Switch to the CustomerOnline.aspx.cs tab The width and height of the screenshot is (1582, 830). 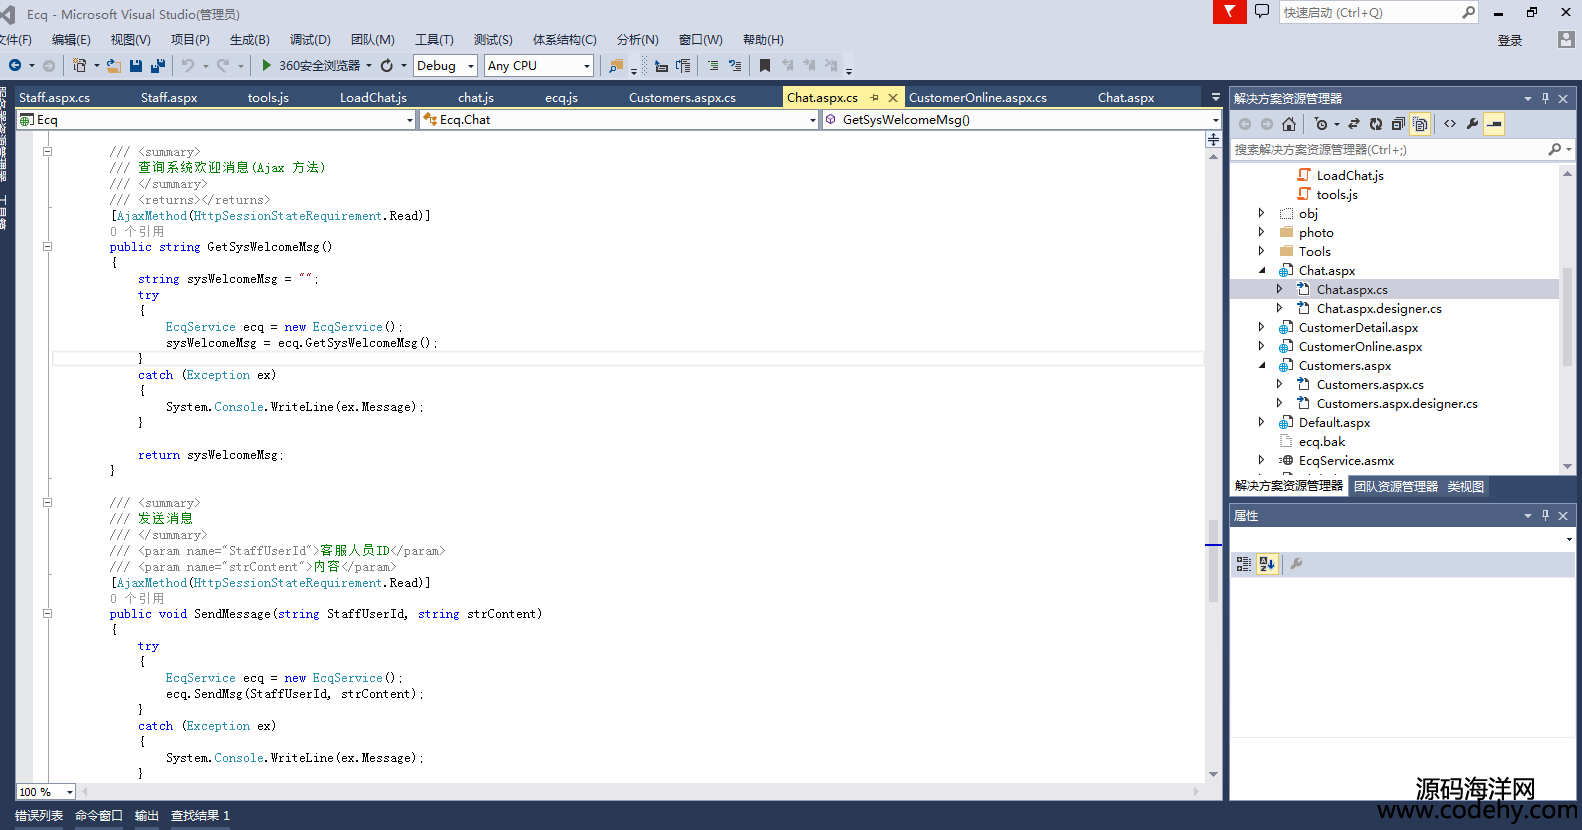[x=978, y=98]
